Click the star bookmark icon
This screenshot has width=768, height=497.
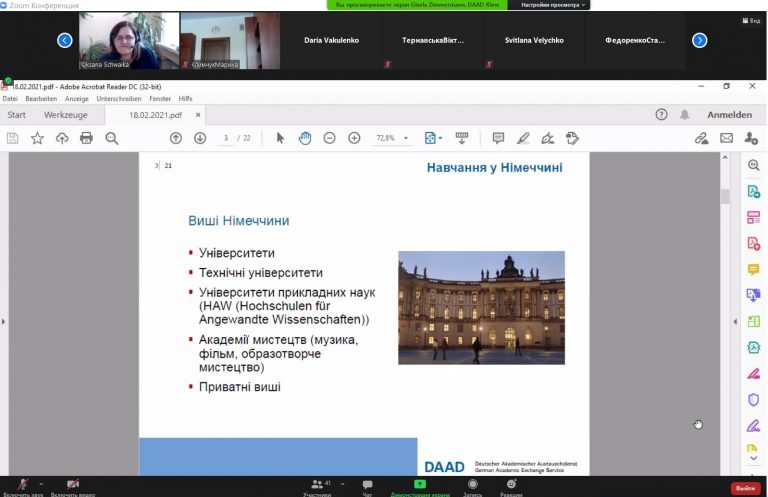37,138
